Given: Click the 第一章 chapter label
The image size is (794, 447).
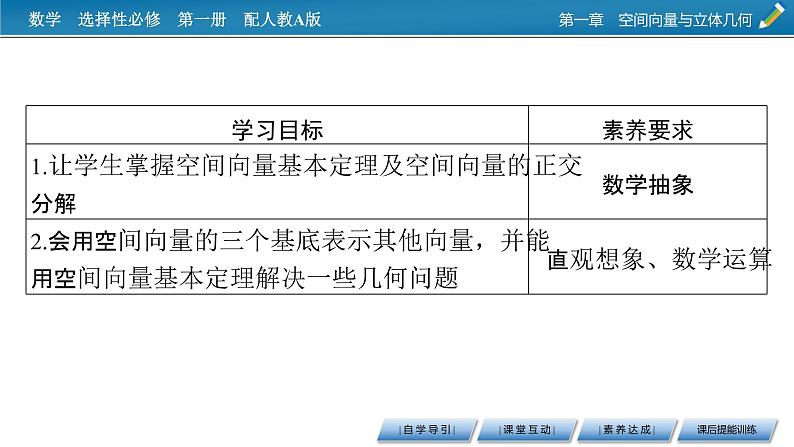Looking at the screenshot, I should [x=579, y=19].
